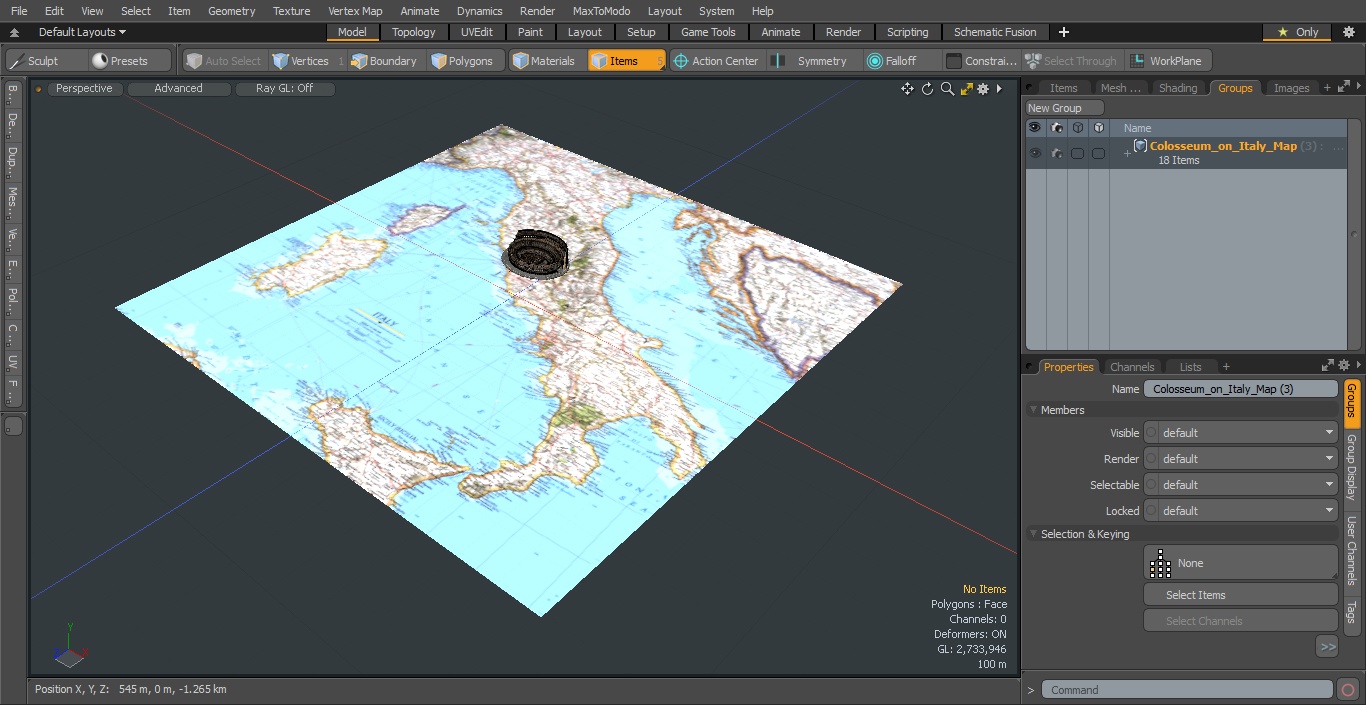The height and width of the screenshot is (705, 1366).
Task: Open the Default Layouts dropdown
Action: tap(82, 32)
